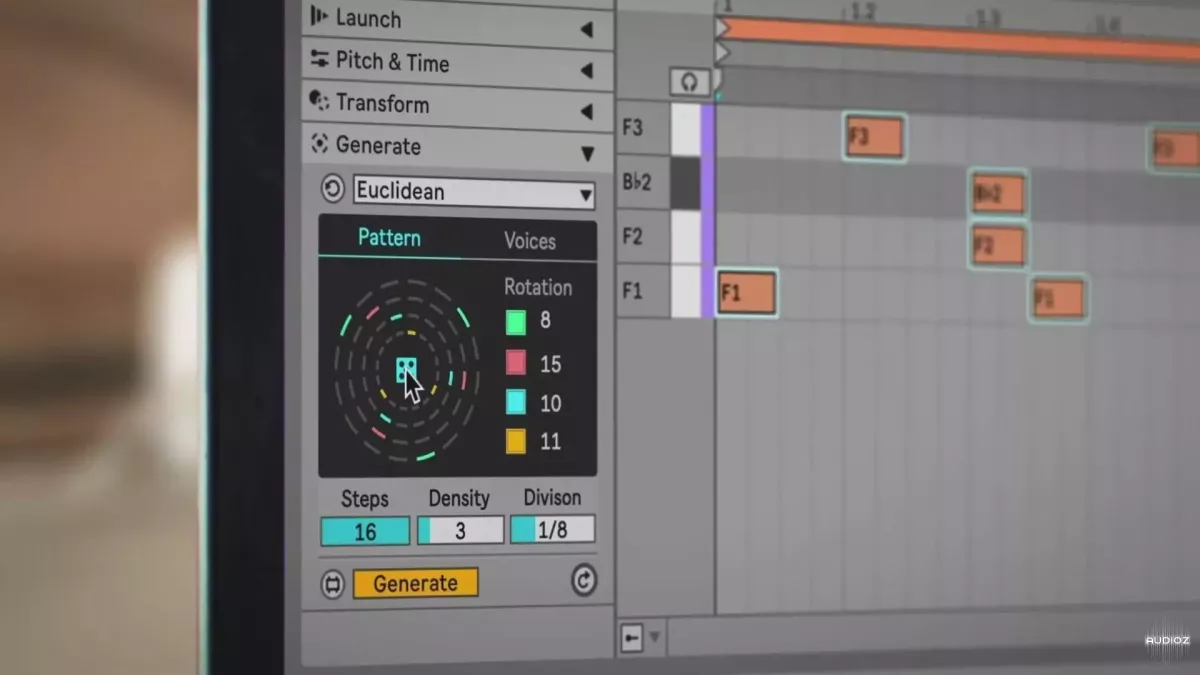Click rotation value 11
Viewport: 1200px width, 675px height.
[x=550, y=441]
